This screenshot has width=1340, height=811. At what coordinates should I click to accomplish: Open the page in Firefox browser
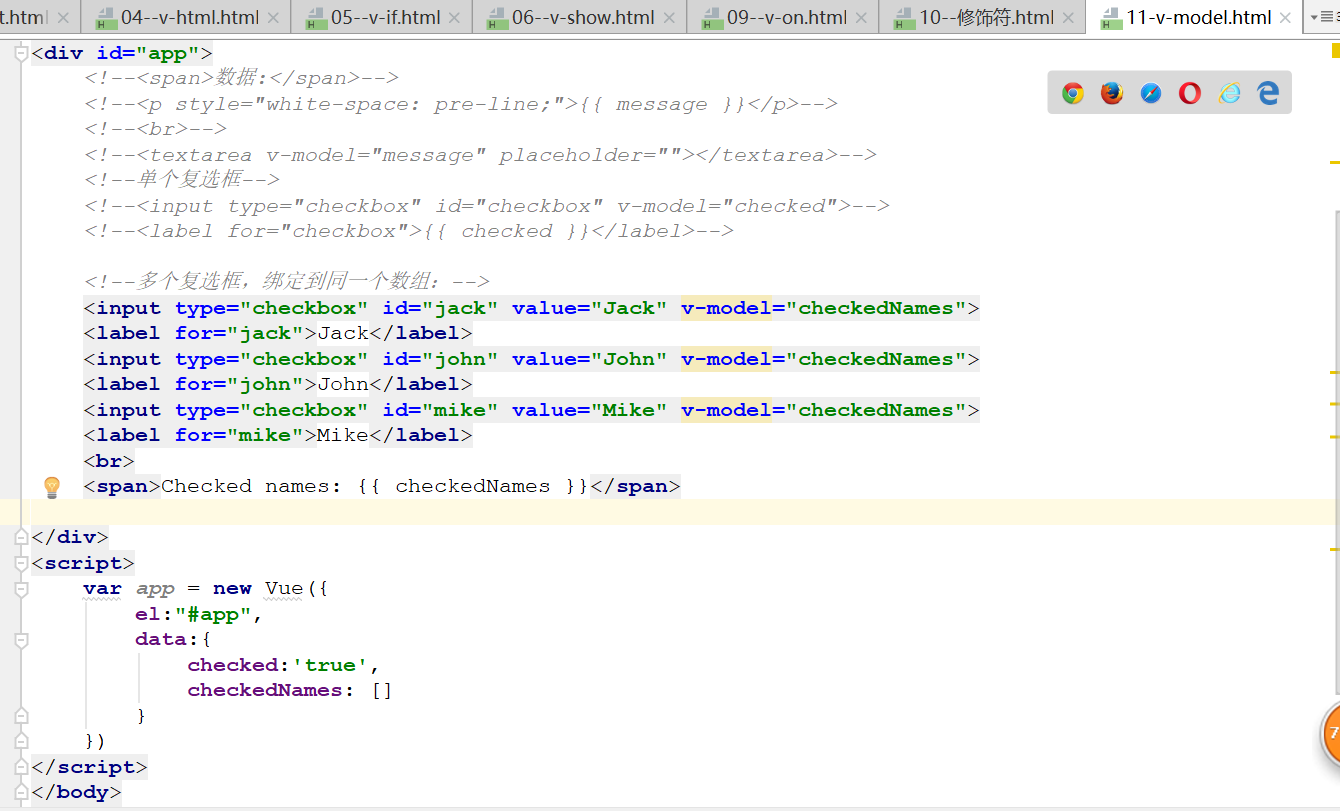1112,93
